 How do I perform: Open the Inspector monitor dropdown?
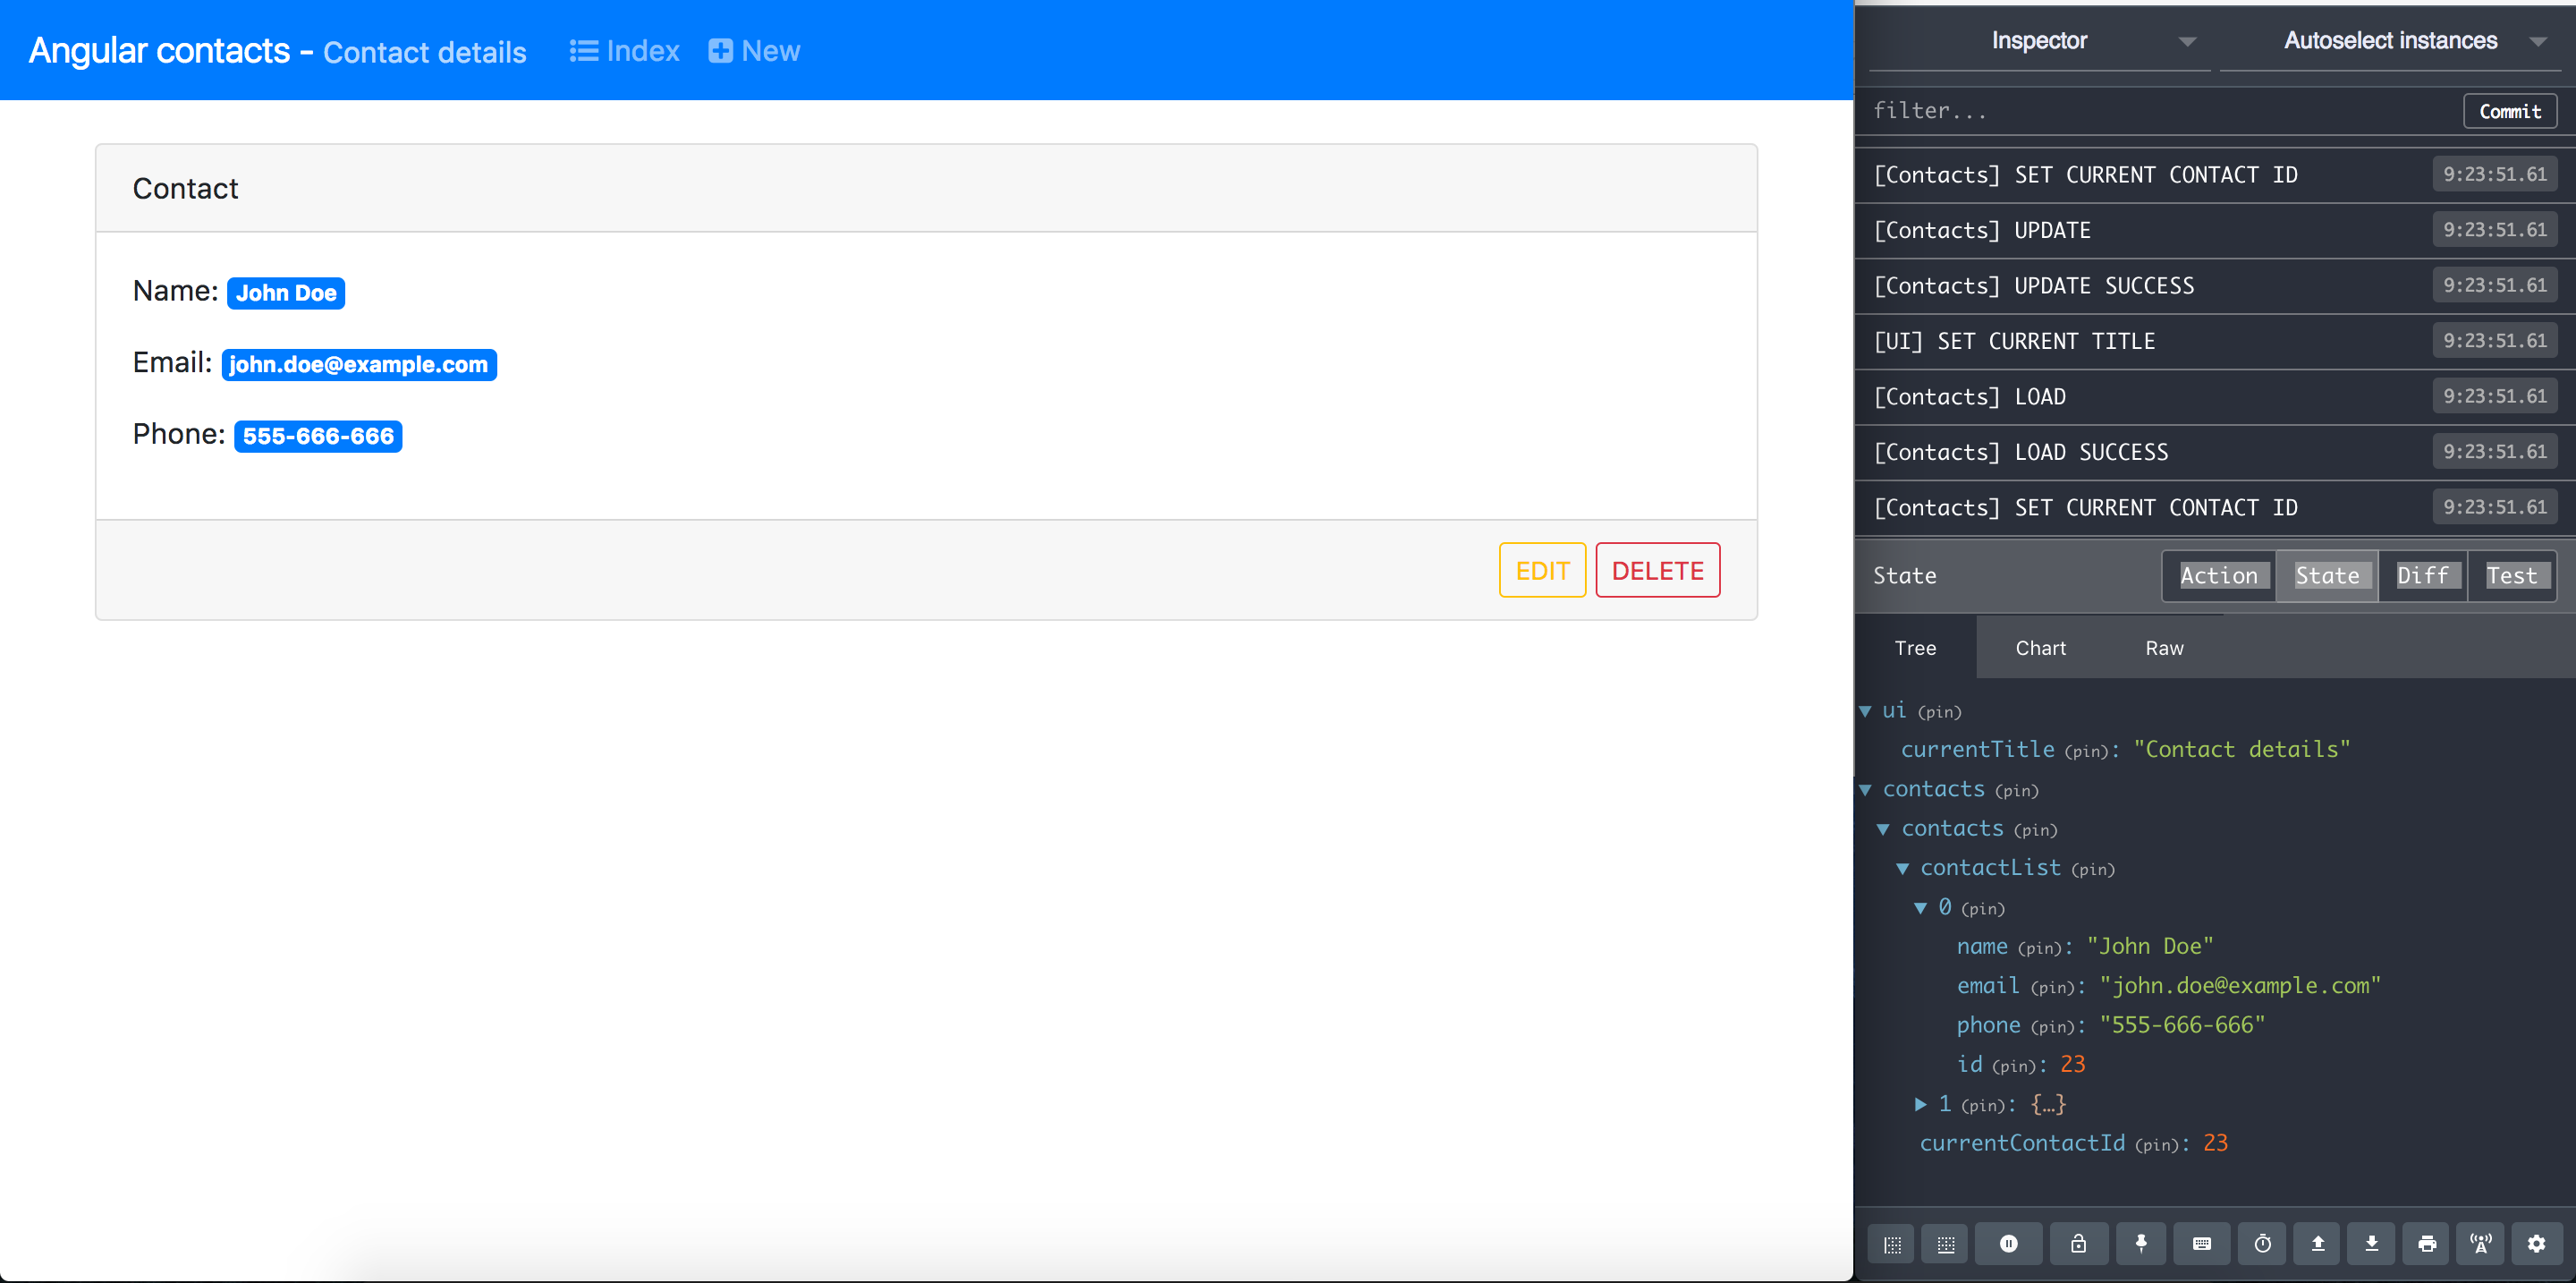coord(2040,41)
